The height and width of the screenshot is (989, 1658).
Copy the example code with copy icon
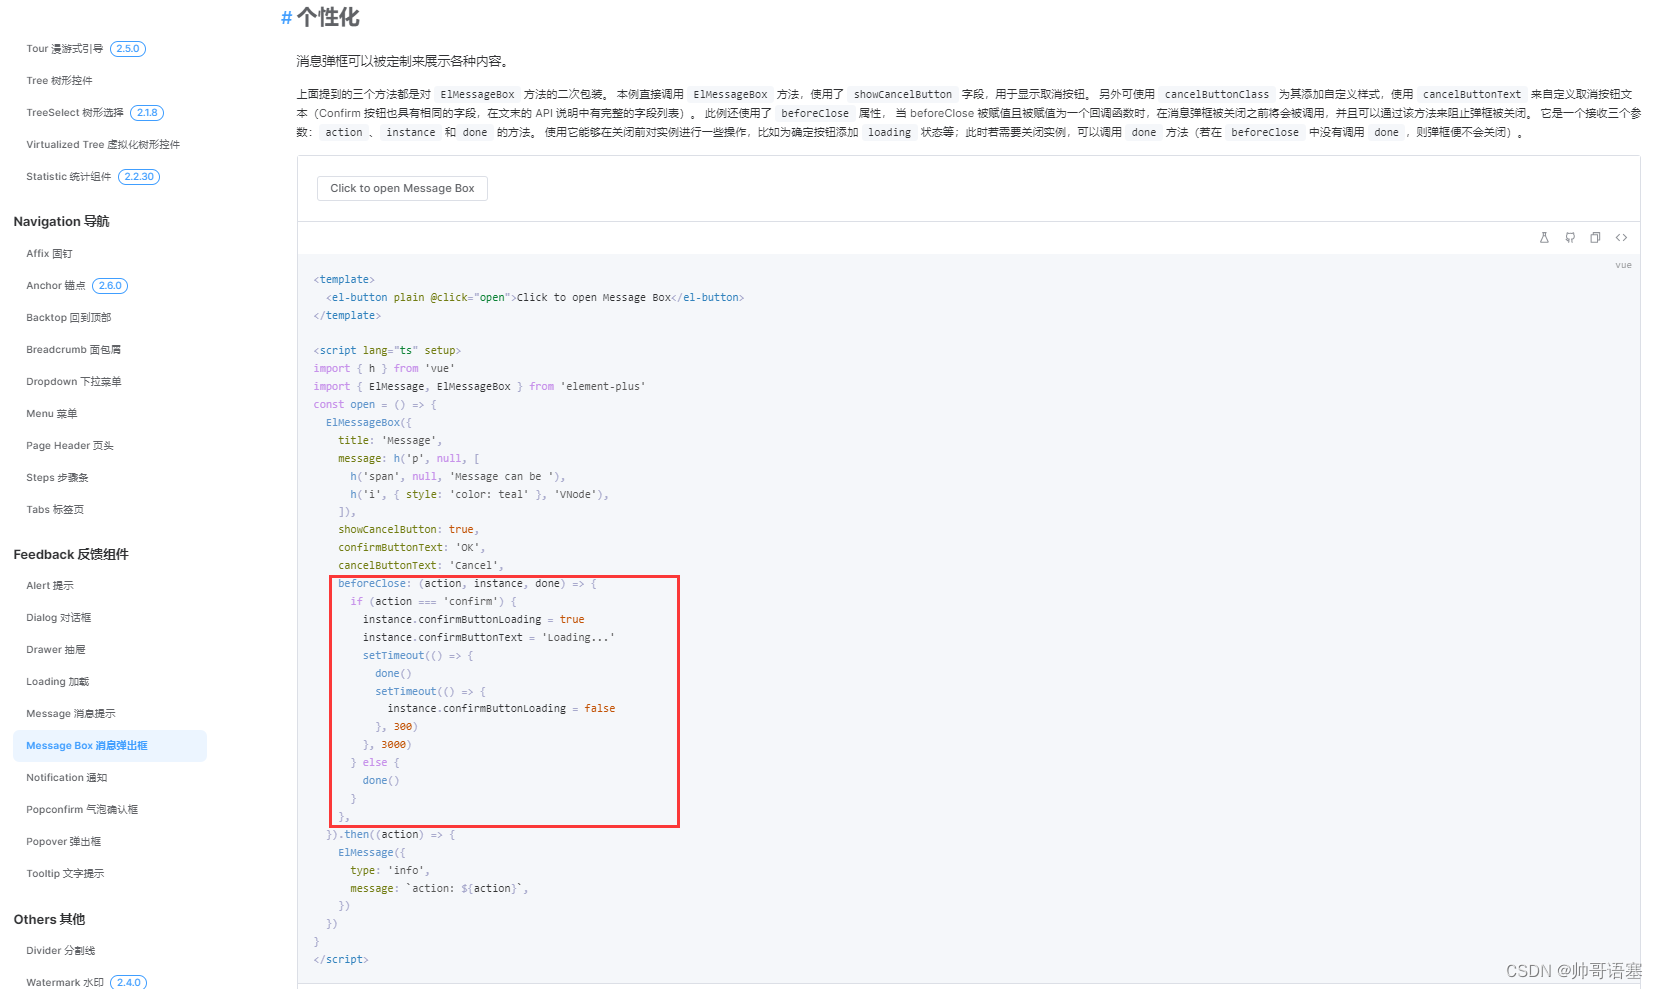pos(1595,238)
